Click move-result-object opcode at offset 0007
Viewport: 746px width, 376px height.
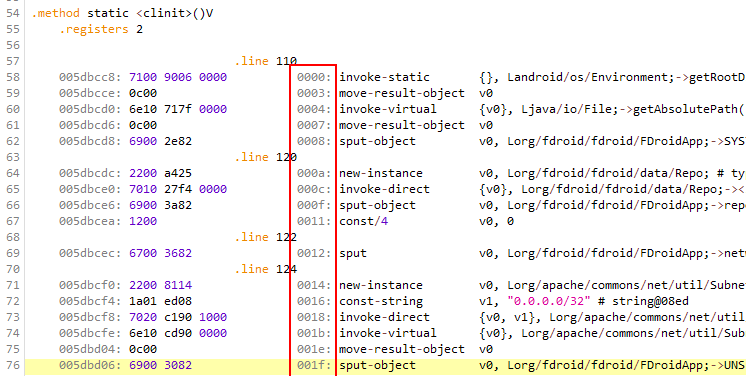click(x=402, y=125)
